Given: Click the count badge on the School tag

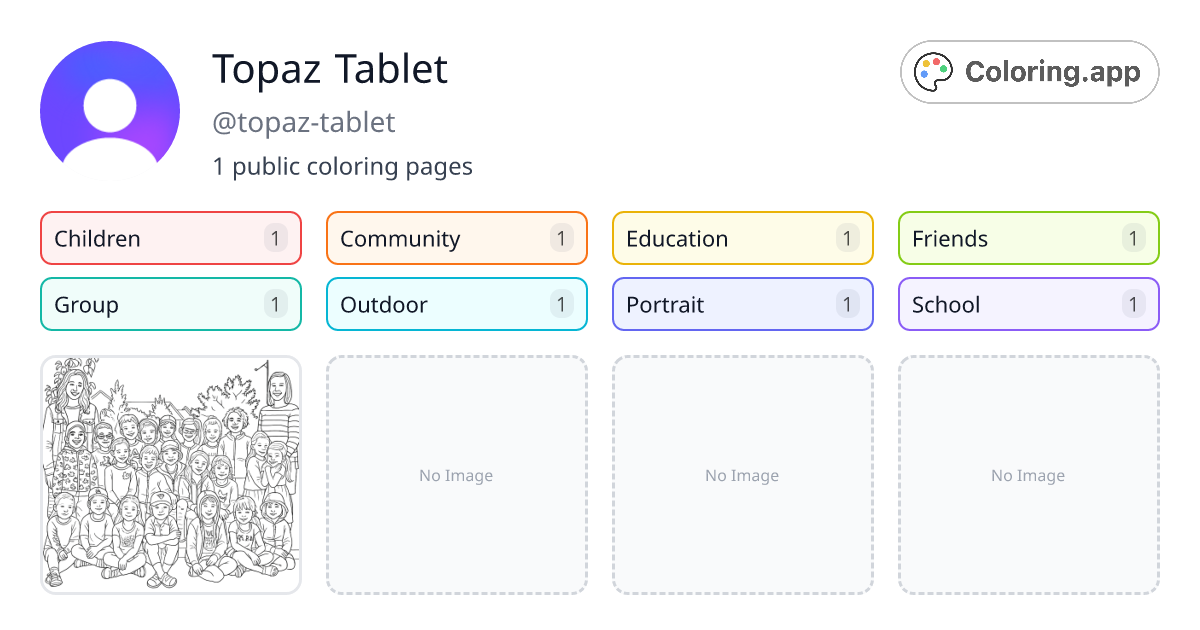Looking at the screenshot, I should pos(1133,304).
